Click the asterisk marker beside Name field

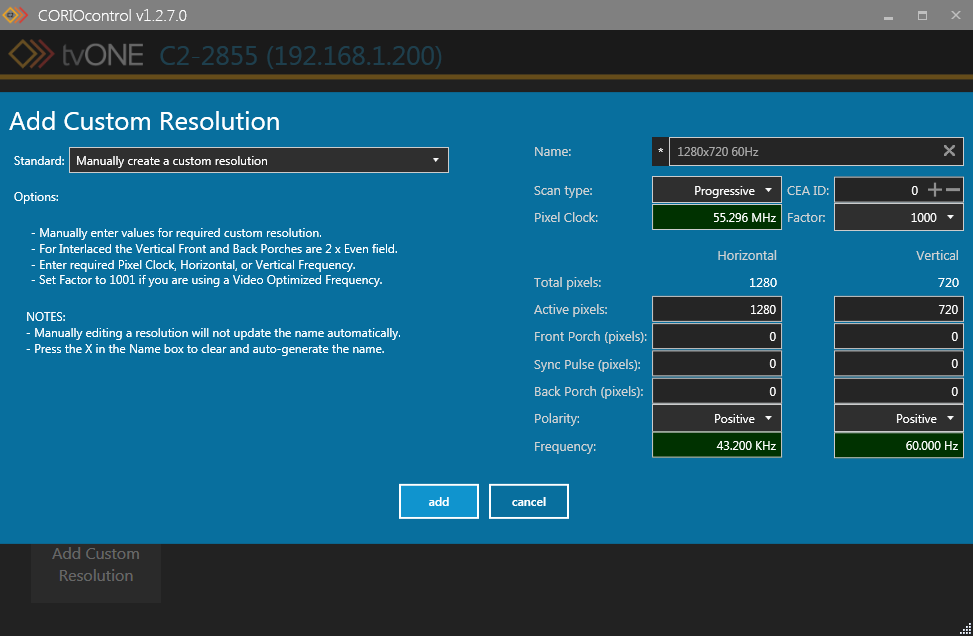(x=660, y=151)
